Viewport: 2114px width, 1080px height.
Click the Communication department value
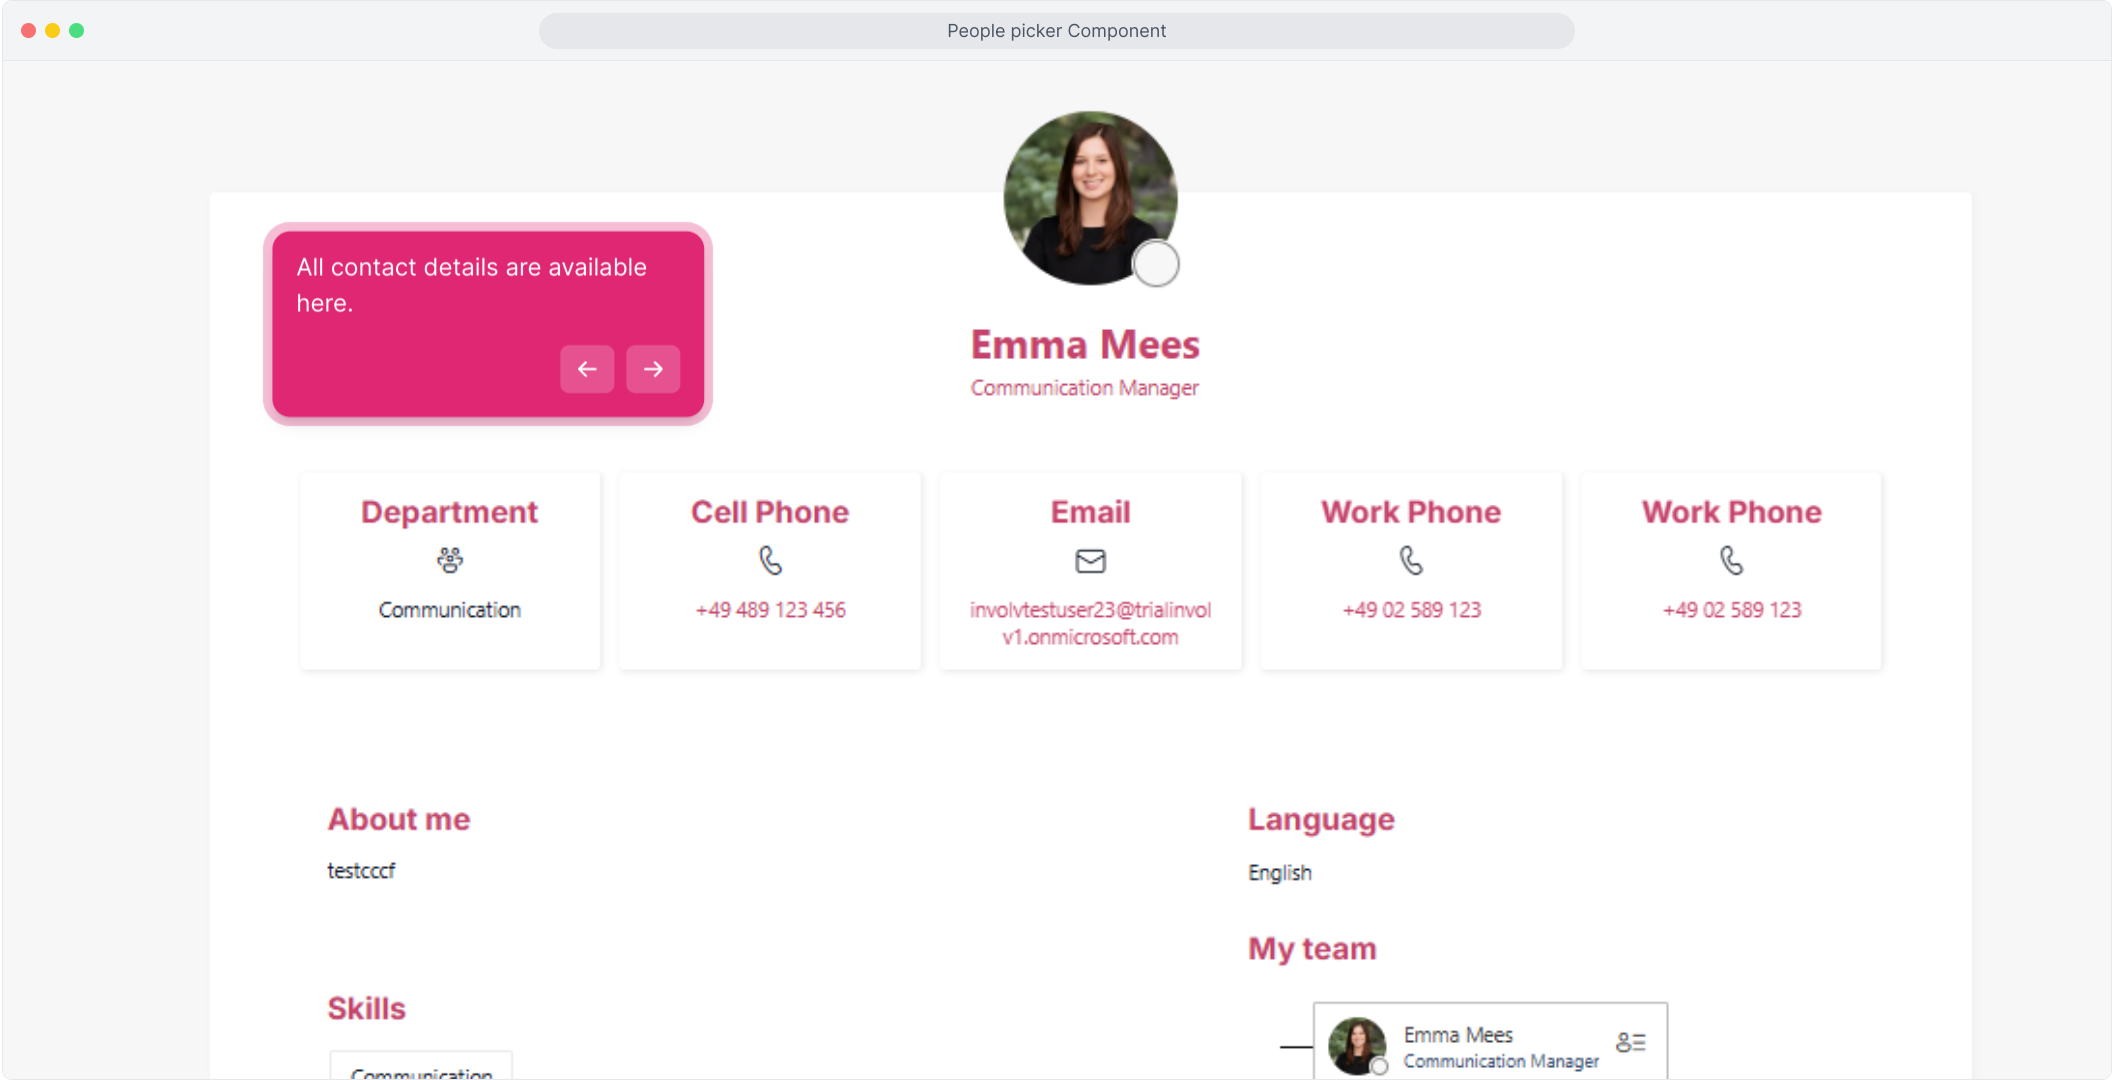pos(450,610)
